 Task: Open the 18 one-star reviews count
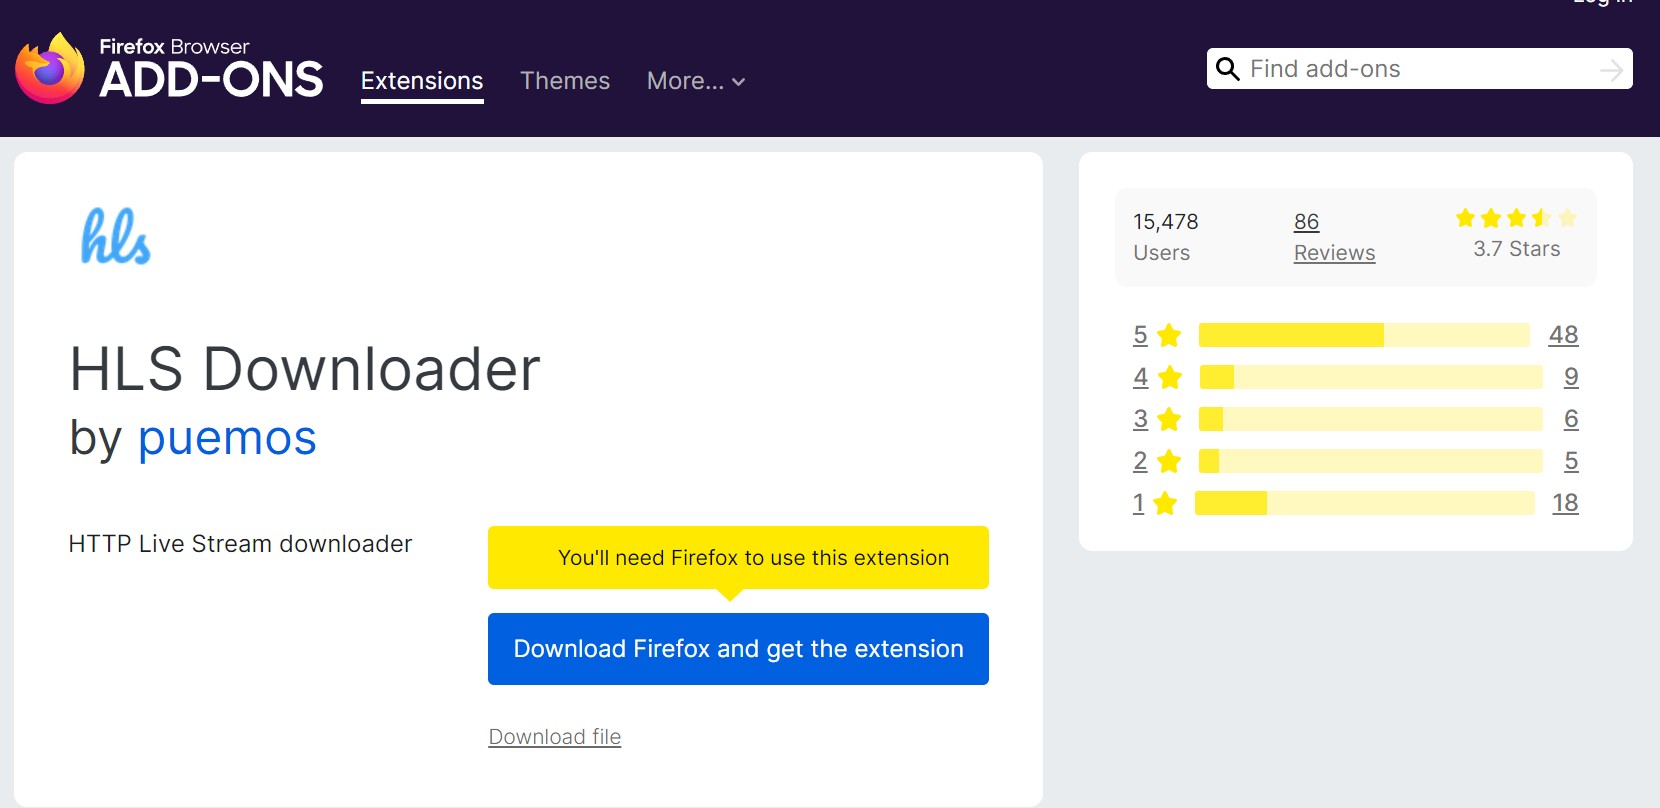pos(1565,503)
